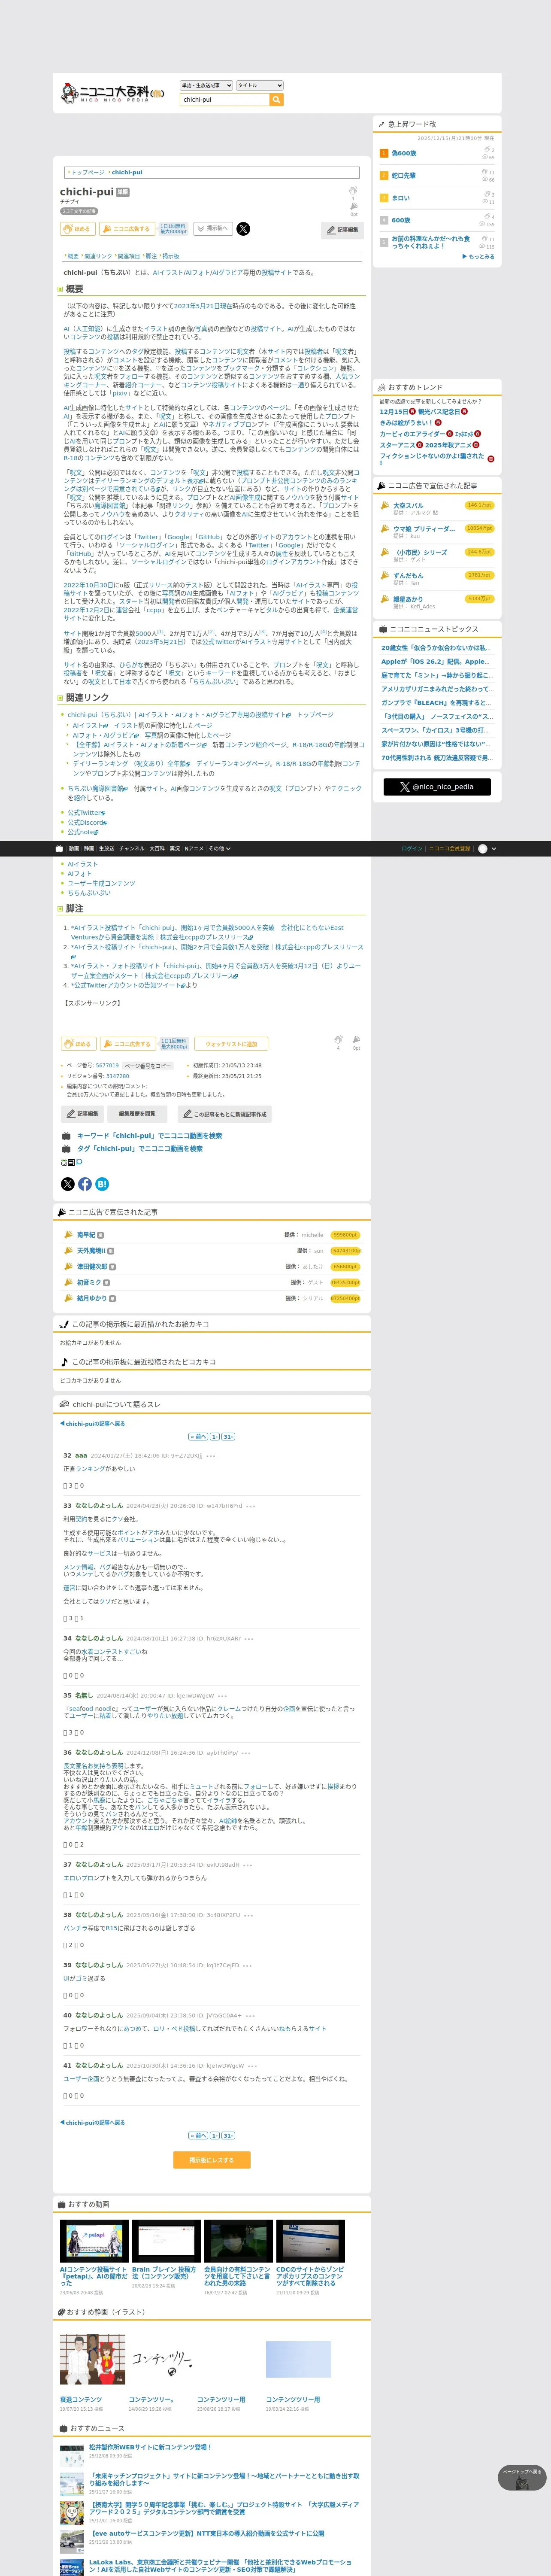Image resolution: width=551 pixels, height=2576 pixels.
Task: Jump to 掲示板 in table of contents
Action: click(171, 256)
